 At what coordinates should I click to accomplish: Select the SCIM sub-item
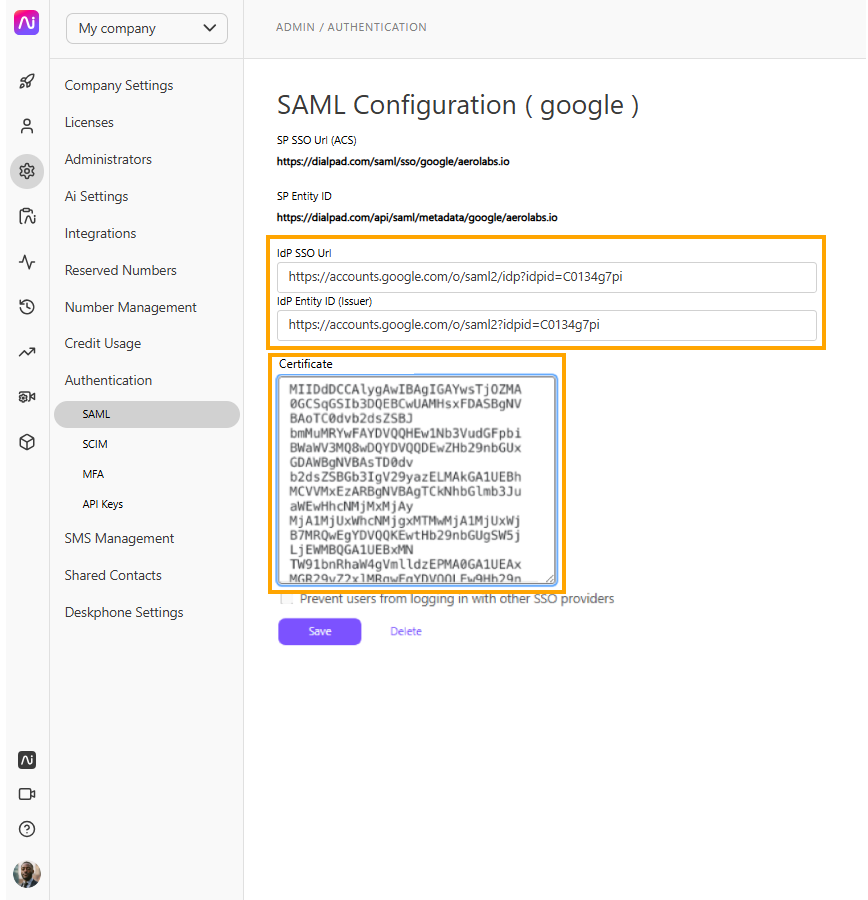pyautogui.click(x=95, y=444)
